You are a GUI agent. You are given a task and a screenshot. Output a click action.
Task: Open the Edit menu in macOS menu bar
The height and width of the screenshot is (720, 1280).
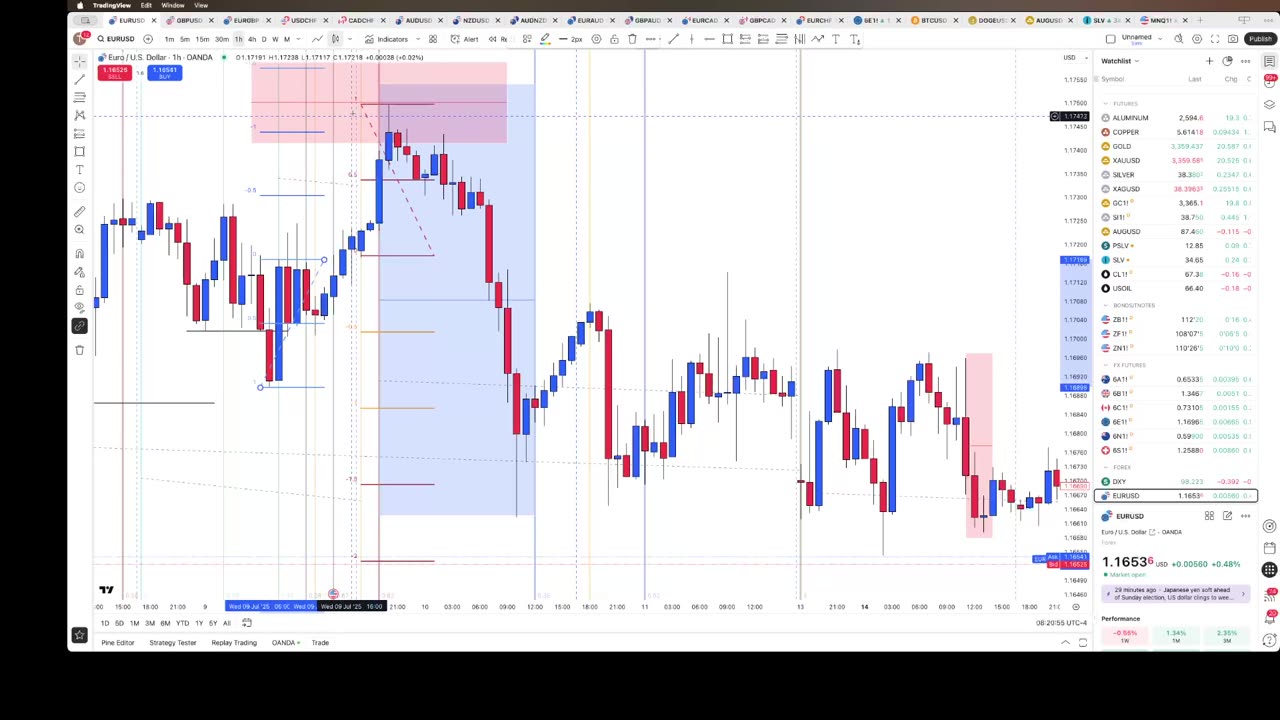click(146, 5)
